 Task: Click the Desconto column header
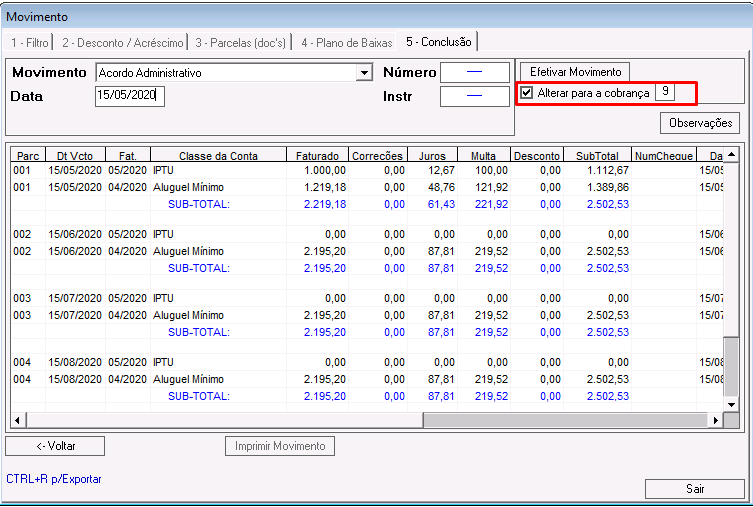[x=537, y=156]
